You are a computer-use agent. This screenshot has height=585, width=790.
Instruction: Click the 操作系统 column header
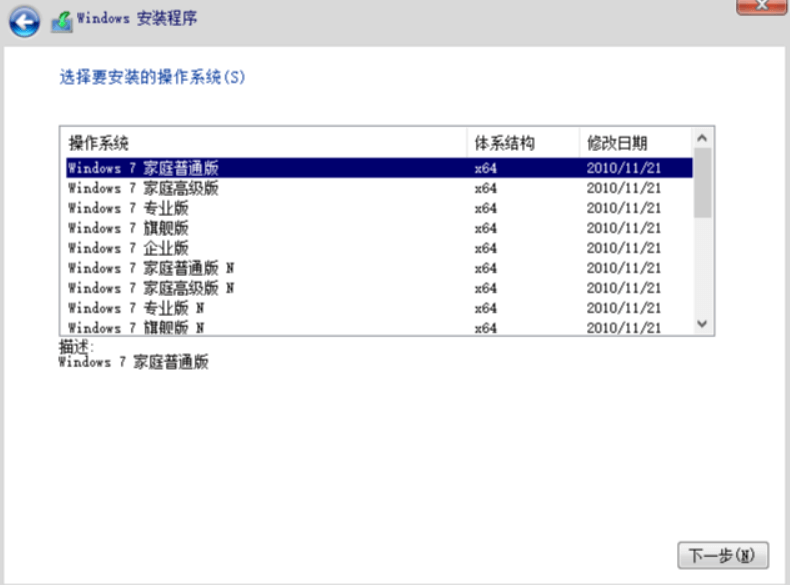pos(98,143)
